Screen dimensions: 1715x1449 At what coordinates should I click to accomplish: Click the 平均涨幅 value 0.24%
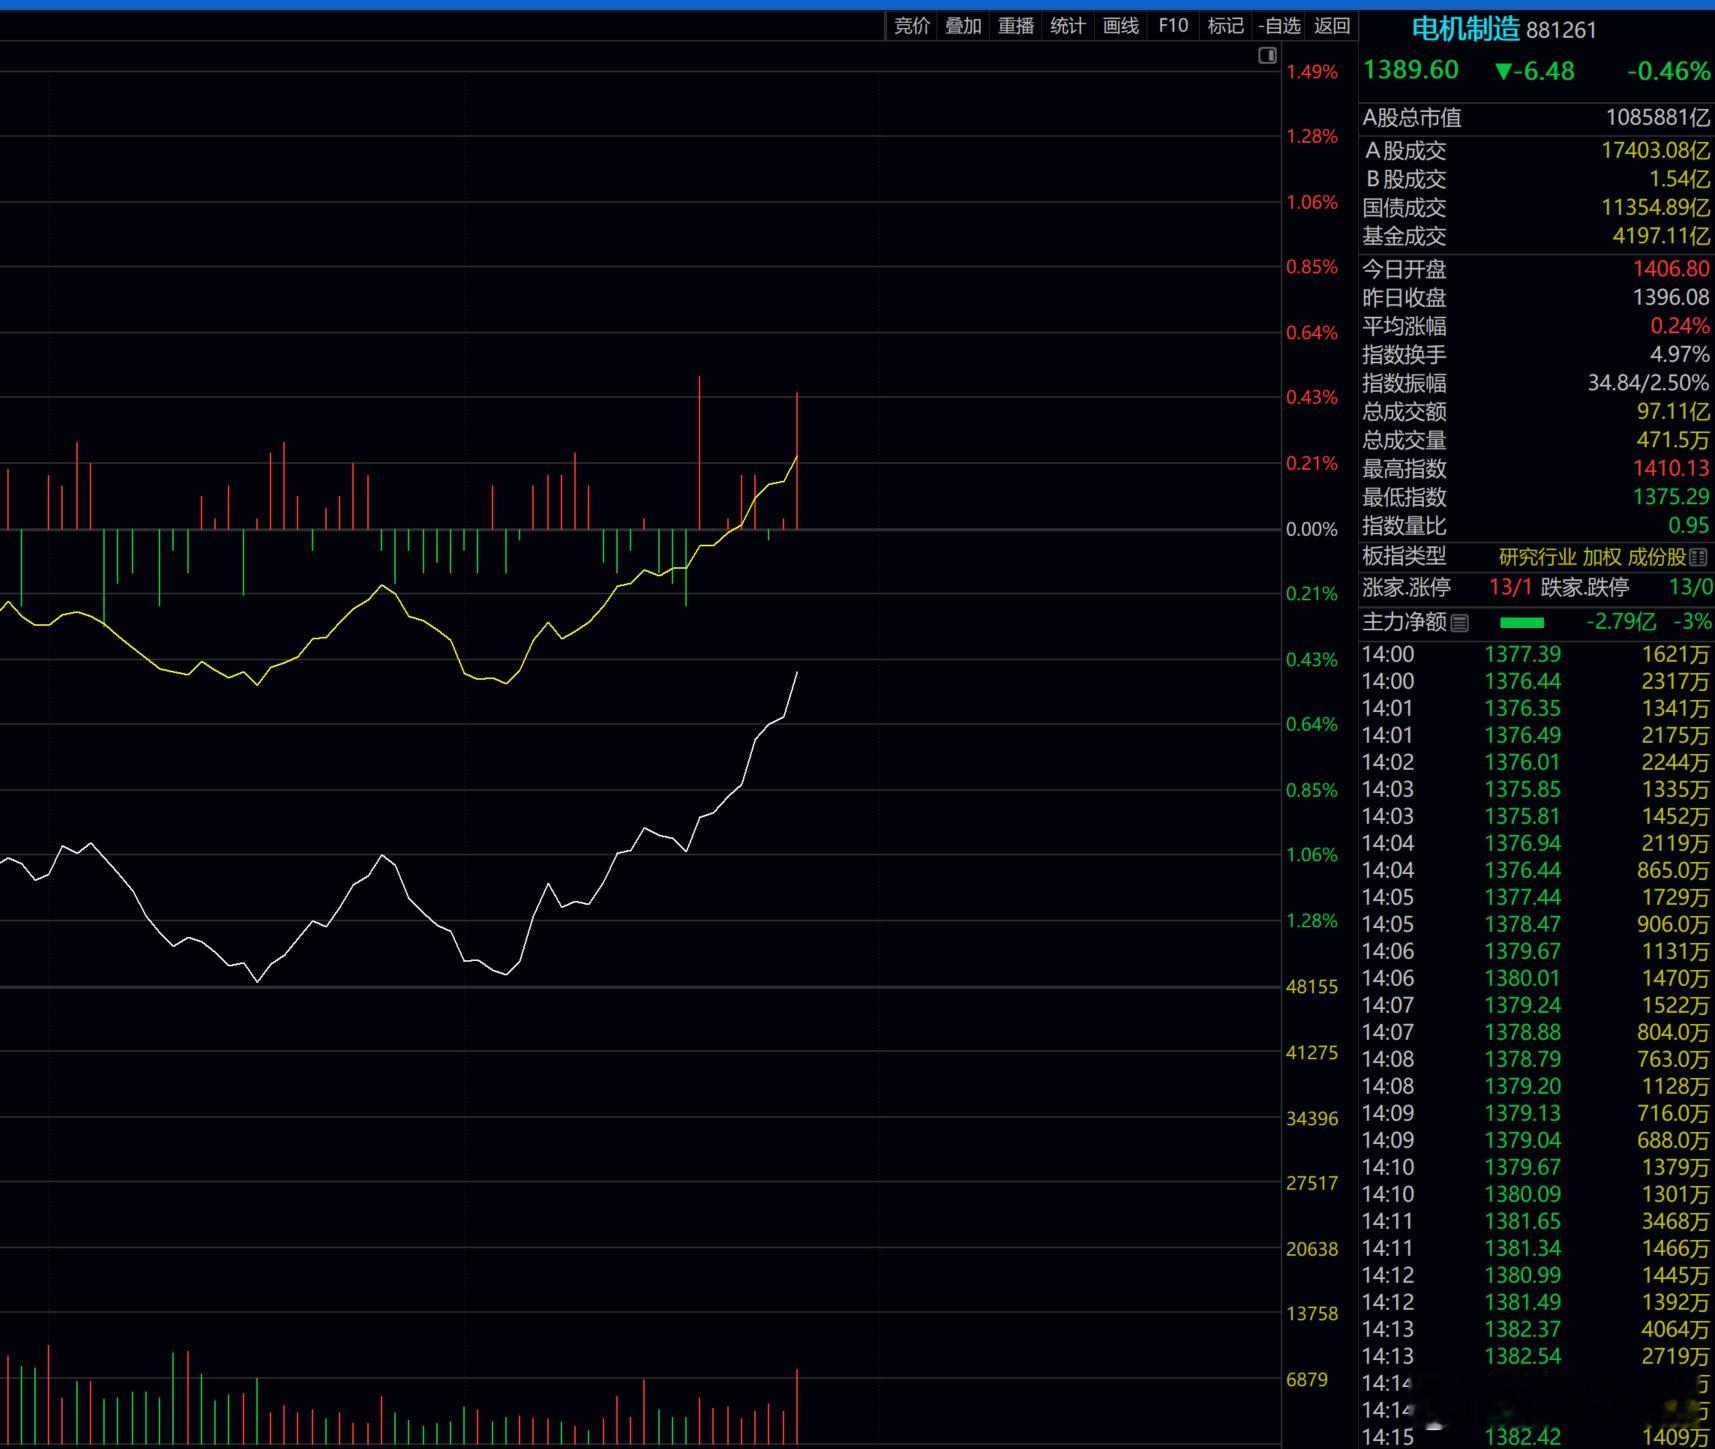click(1680, 326)
